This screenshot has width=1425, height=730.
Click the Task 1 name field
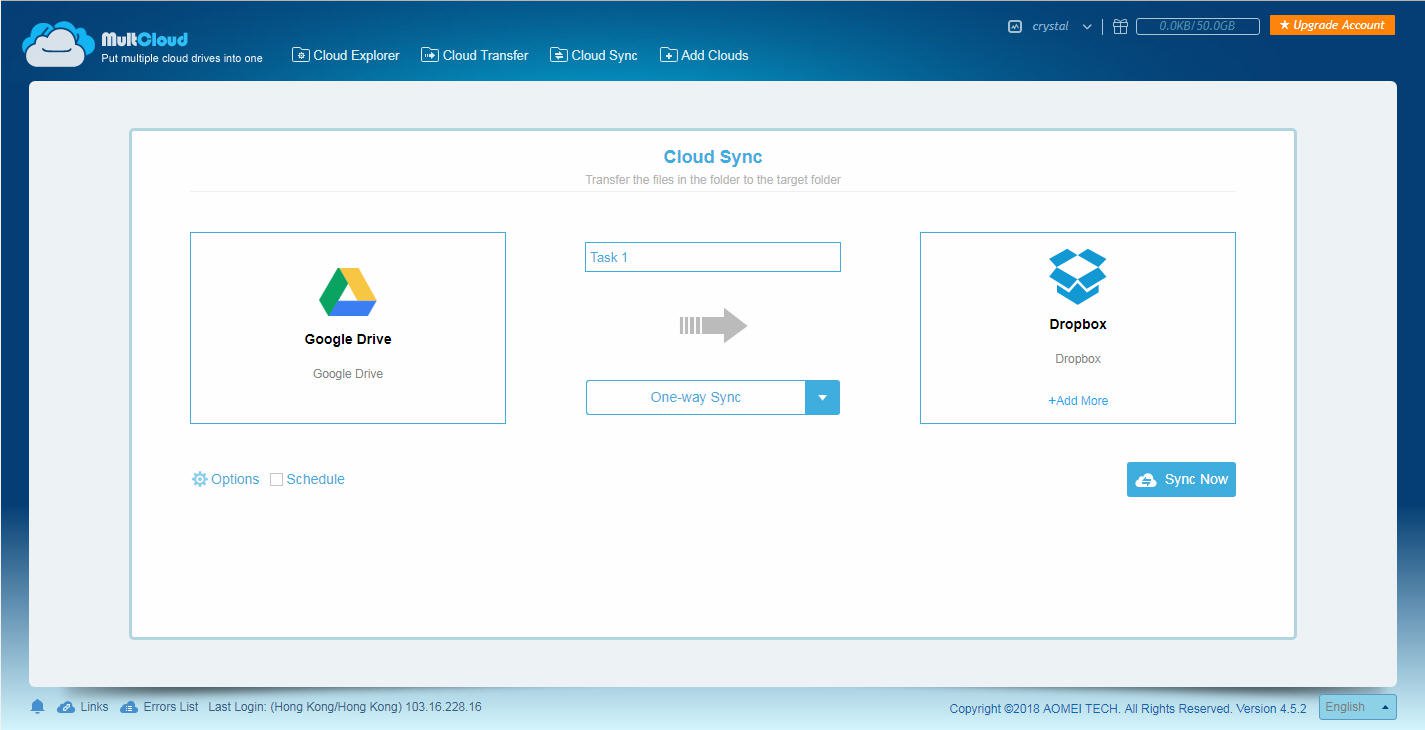[712, 257]
